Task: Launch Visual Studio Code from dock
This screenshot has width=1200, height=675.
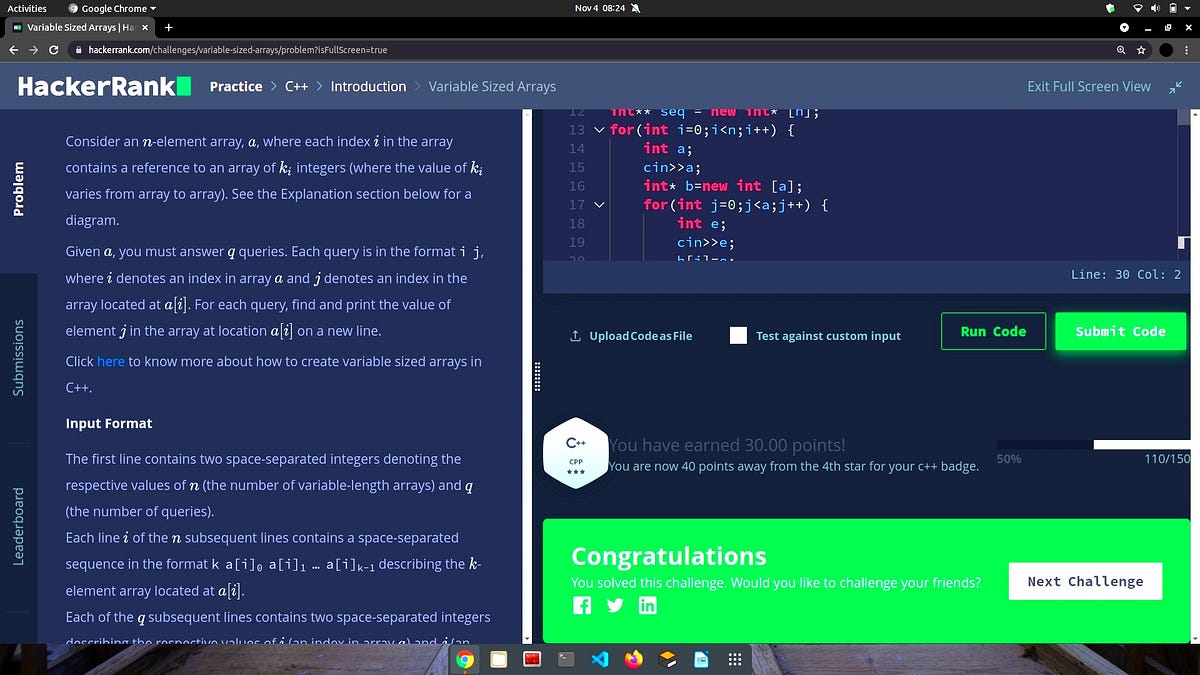Action: [x=600, y=659]
